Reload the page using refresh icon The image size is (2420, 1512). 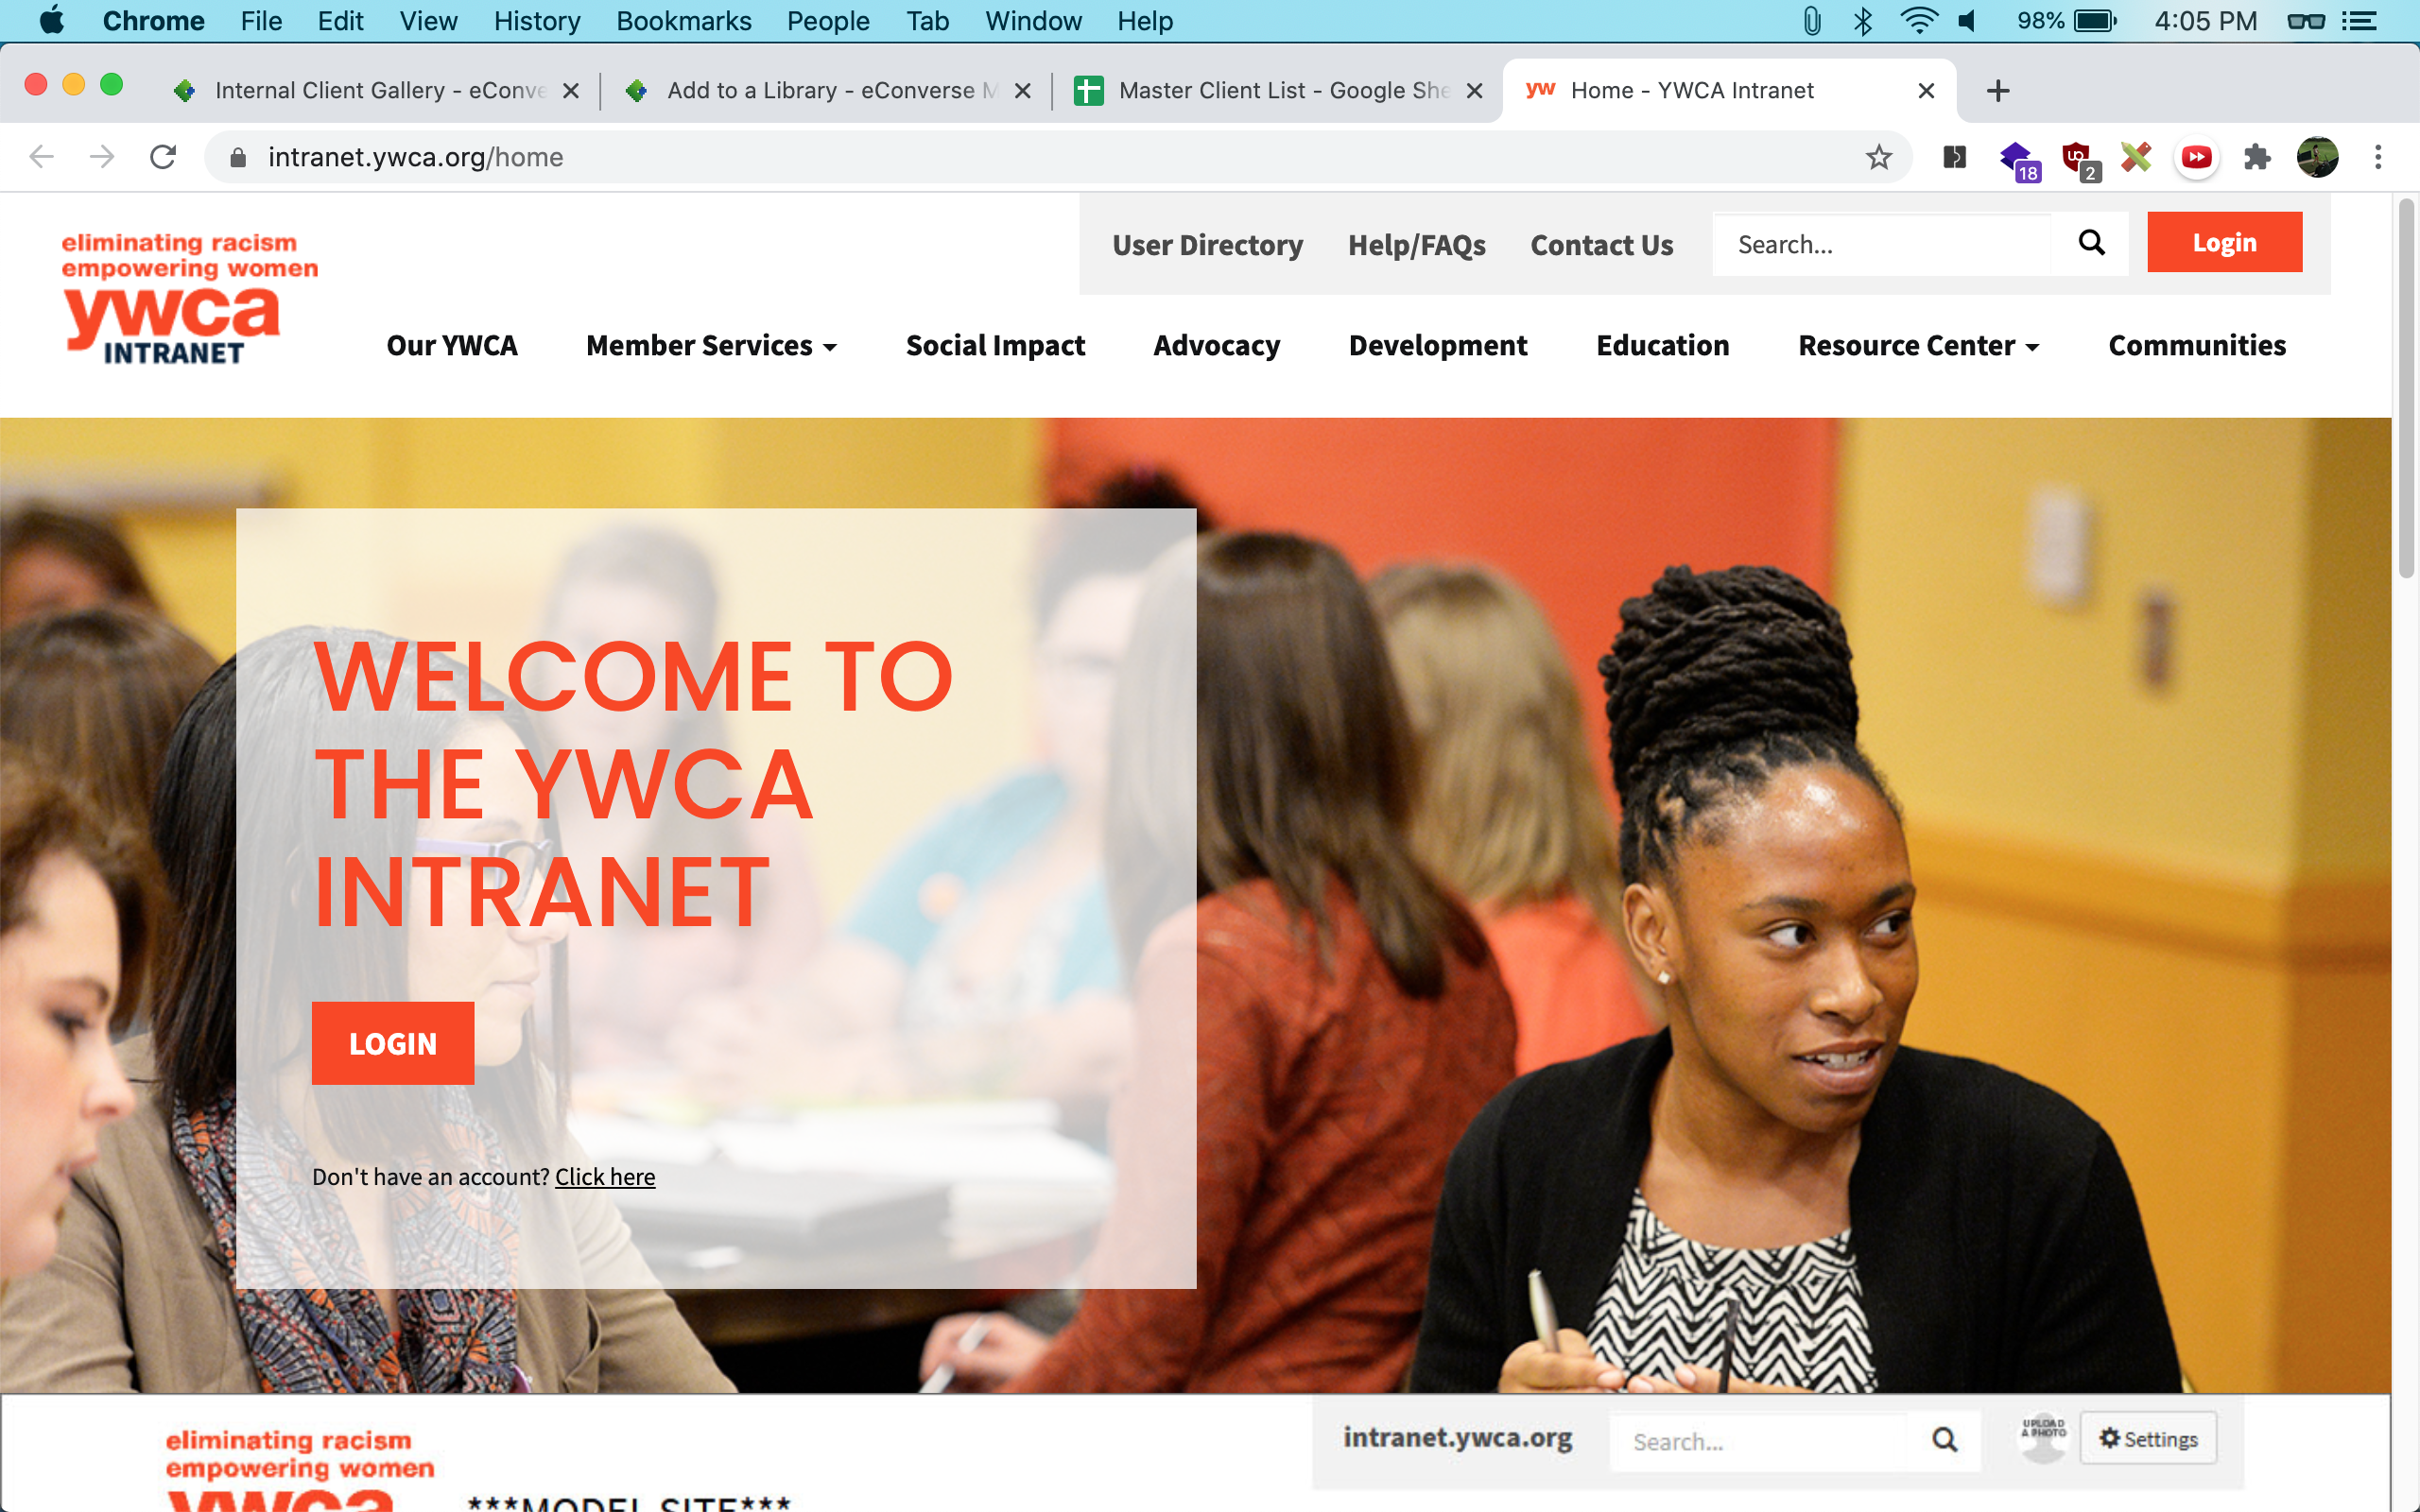click(163, 157)
